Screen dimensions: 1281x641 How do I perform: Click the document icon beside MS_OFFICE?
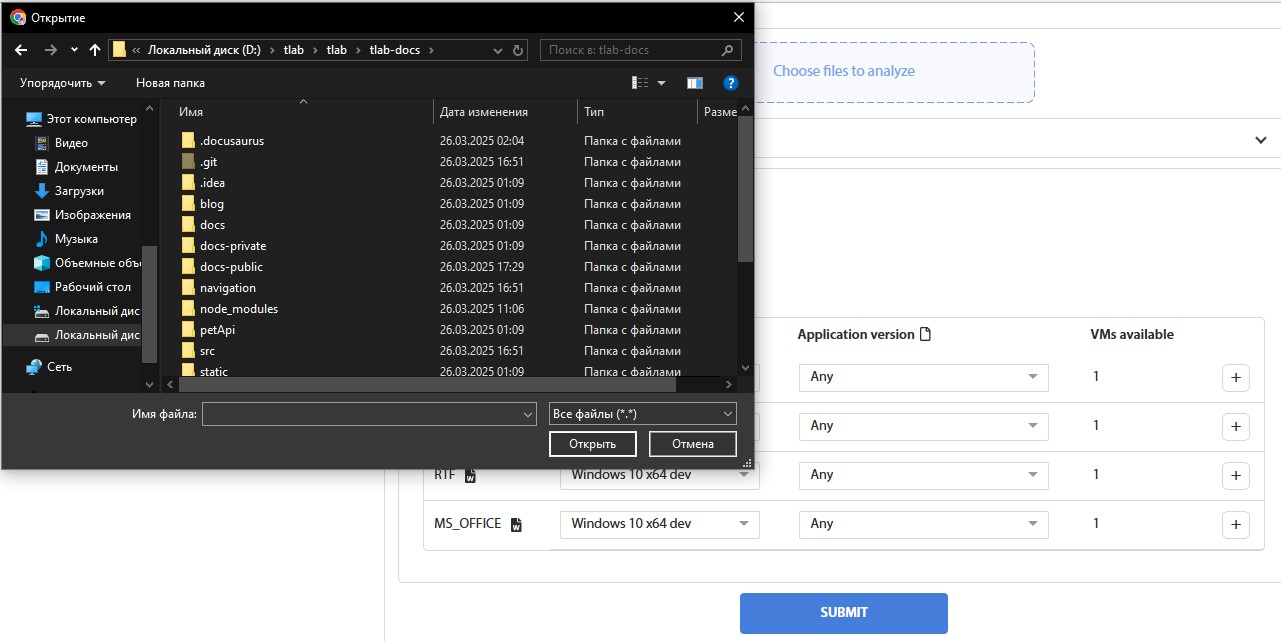click(x=515, y=523)
